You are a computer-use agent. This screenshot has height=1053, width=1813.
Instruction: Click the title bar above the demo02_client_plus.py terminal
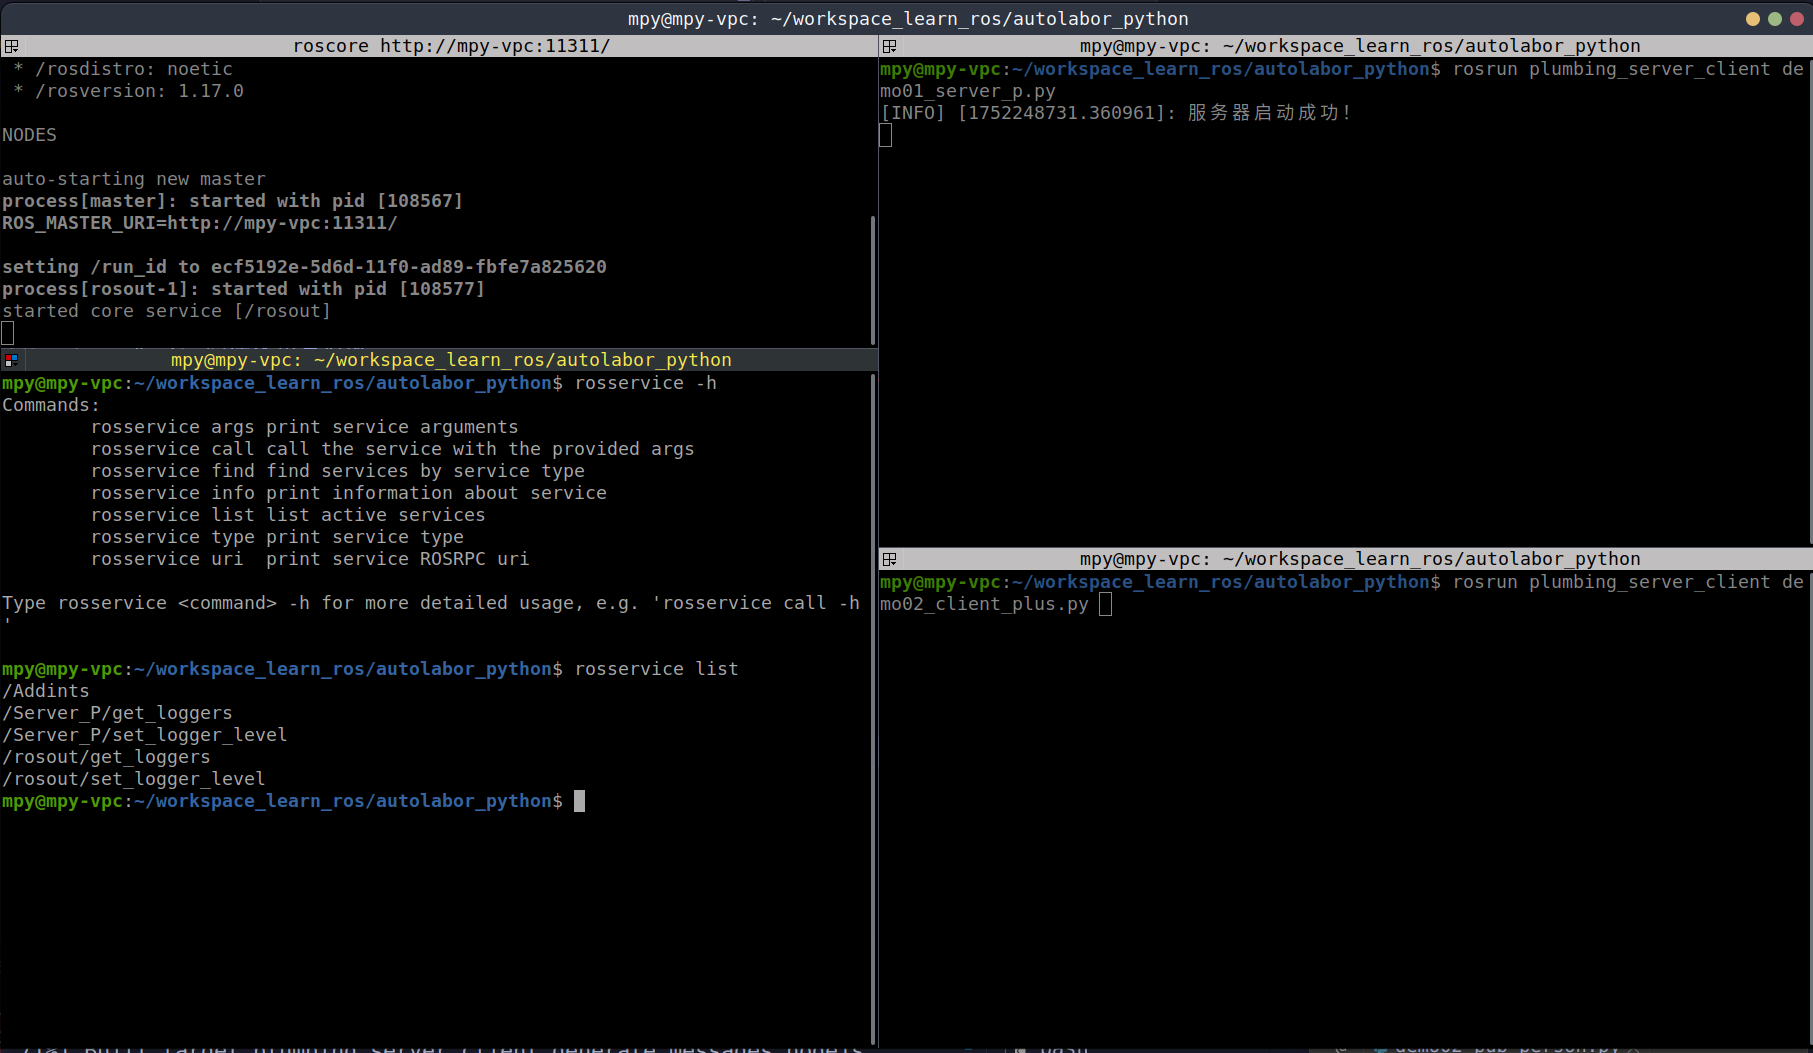point(1359,559)
